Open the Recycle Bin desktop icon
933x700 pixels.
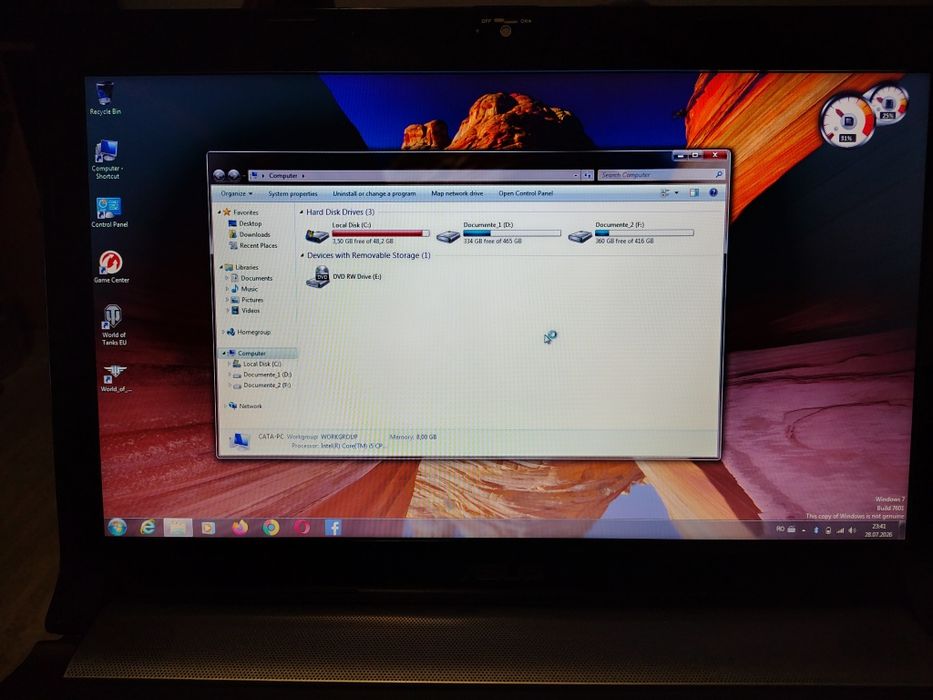click(105, 99)
